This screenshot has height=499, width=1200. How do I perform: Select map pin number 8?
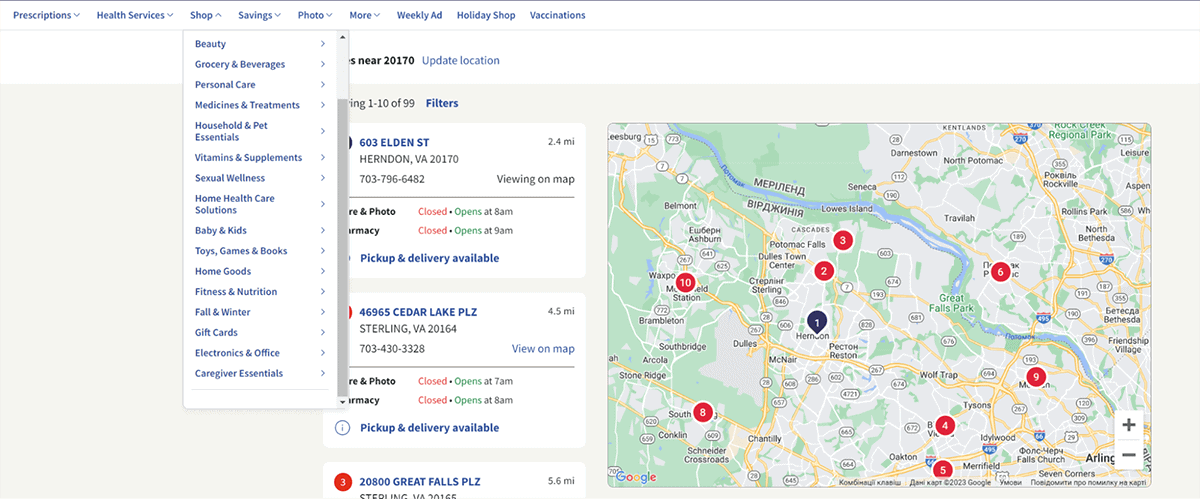click(x=703, y=411)
